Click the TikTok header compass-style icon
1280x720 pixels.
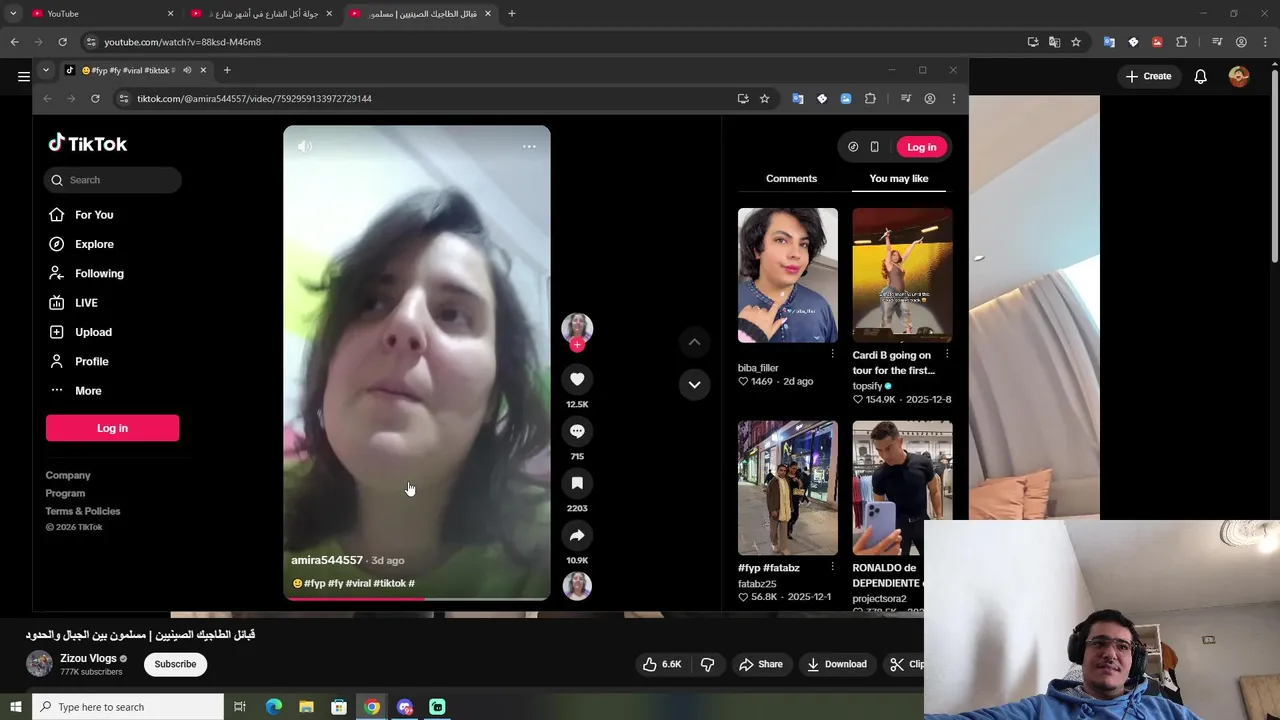pos(853,147)
